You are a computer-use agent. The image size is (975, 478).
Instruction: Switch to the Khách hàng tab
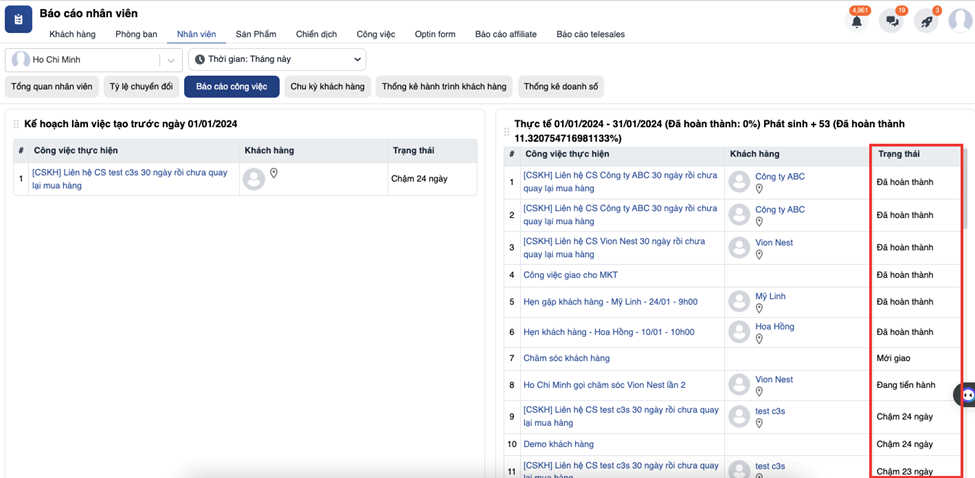click(x=72, y=34)
